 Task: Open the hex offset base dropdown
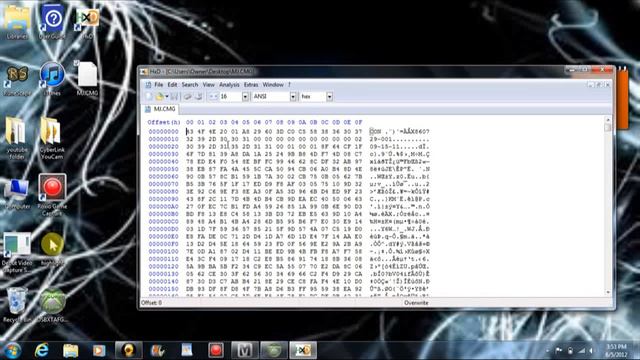[329, 97]
